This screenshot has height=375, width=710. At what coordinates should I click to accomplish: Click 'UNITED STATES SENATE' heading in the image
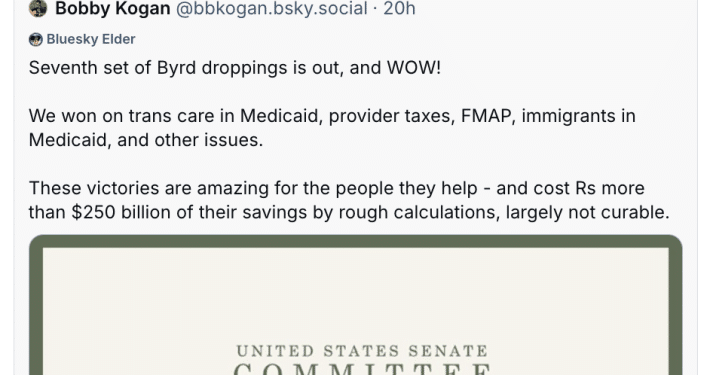[362, 351]
